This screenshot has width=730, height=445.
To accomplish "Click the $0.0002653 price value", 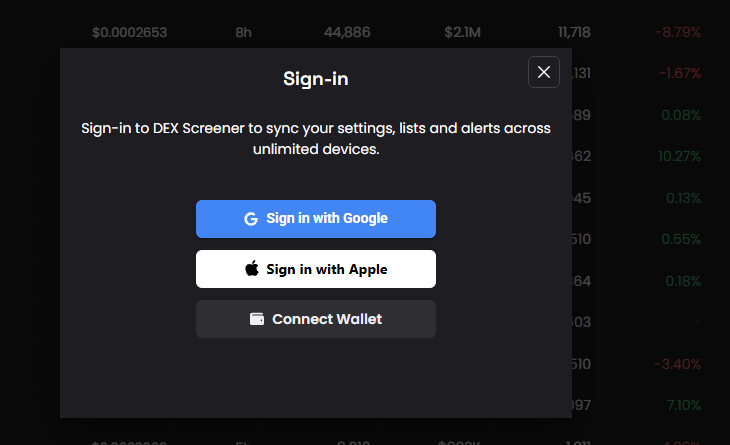I will pos(129,33).
